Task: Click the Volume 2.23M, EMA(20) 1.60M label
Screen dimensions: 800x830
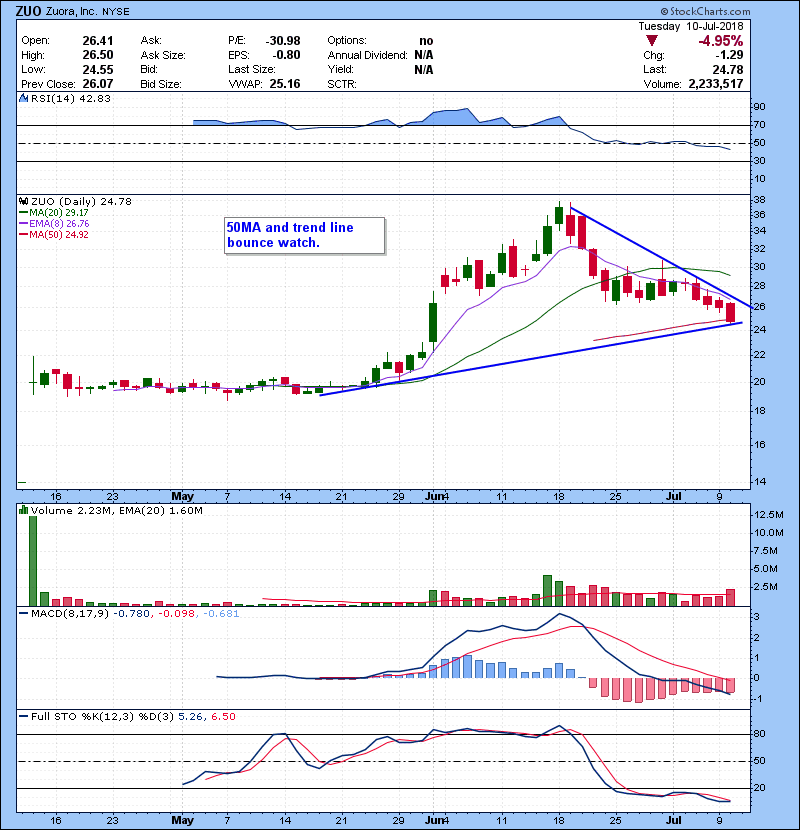Action: coord(116,511)
